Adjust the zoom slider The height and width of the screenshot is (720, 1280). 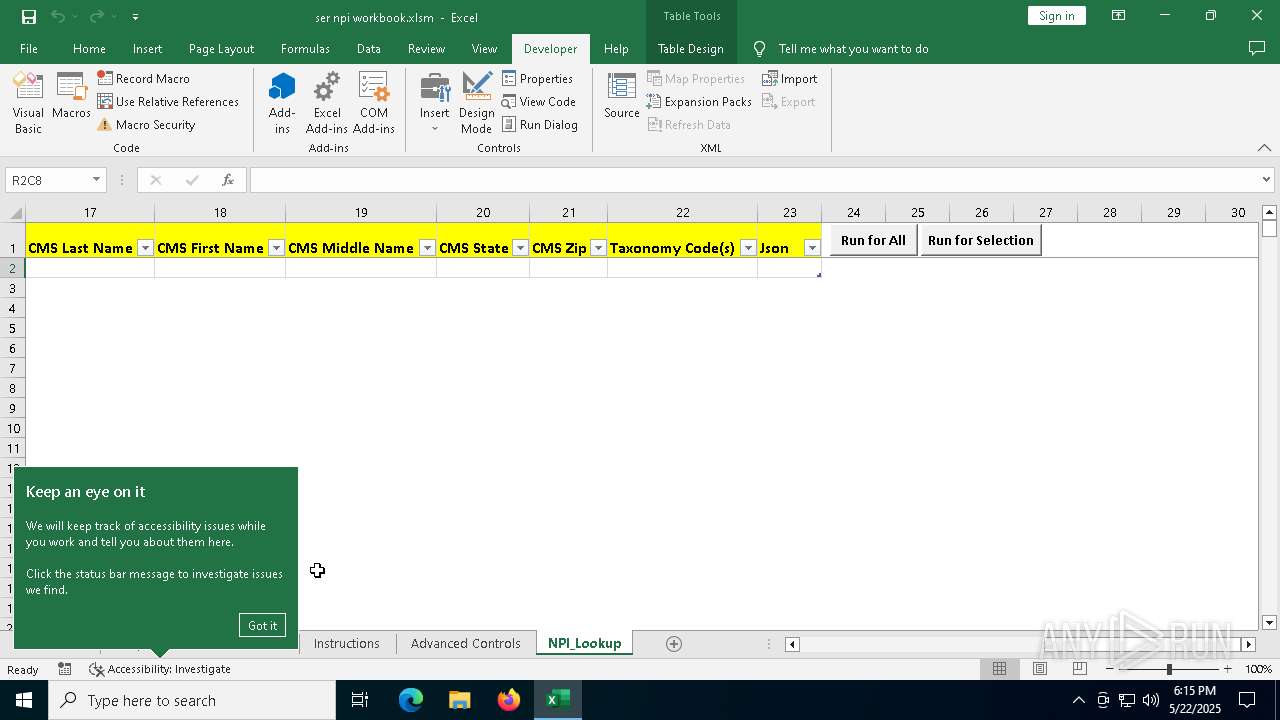click(1168, 669)
